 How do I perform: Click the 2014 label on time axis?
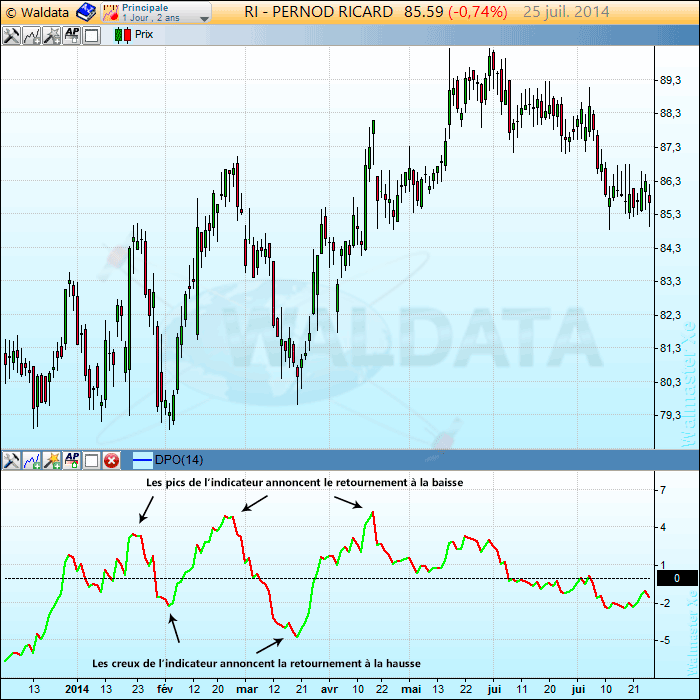77,689
